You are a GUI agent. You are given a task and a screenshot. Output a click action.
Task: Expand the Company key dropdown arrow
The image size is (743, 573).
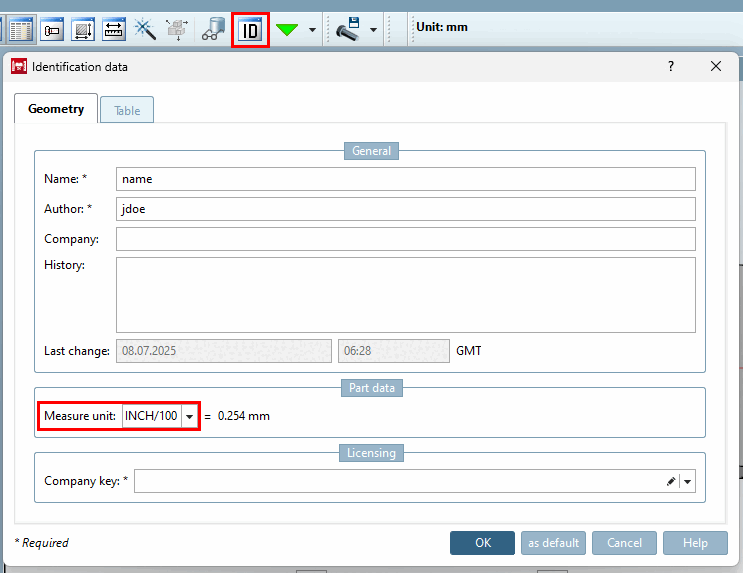coord(687,482)
